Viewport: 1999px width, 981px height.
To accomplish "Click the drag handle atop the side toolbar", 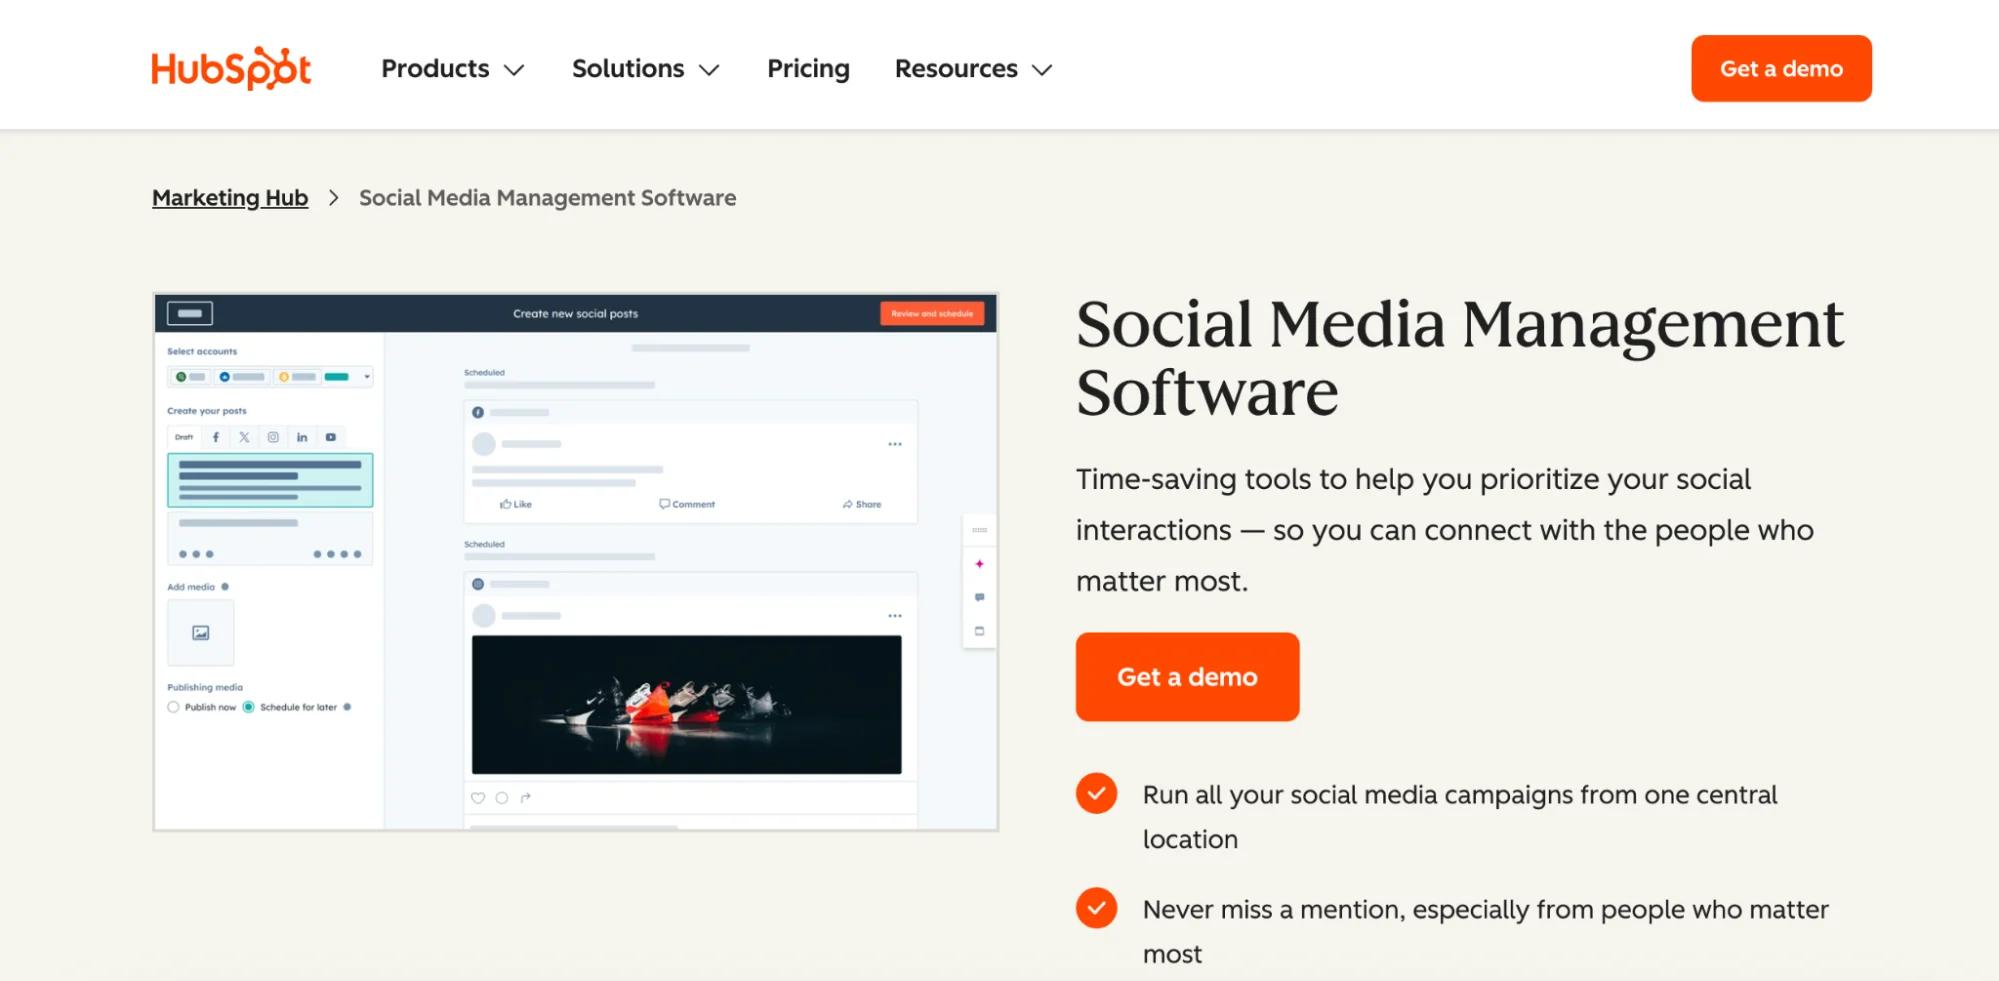I will [x=979, y=530].
